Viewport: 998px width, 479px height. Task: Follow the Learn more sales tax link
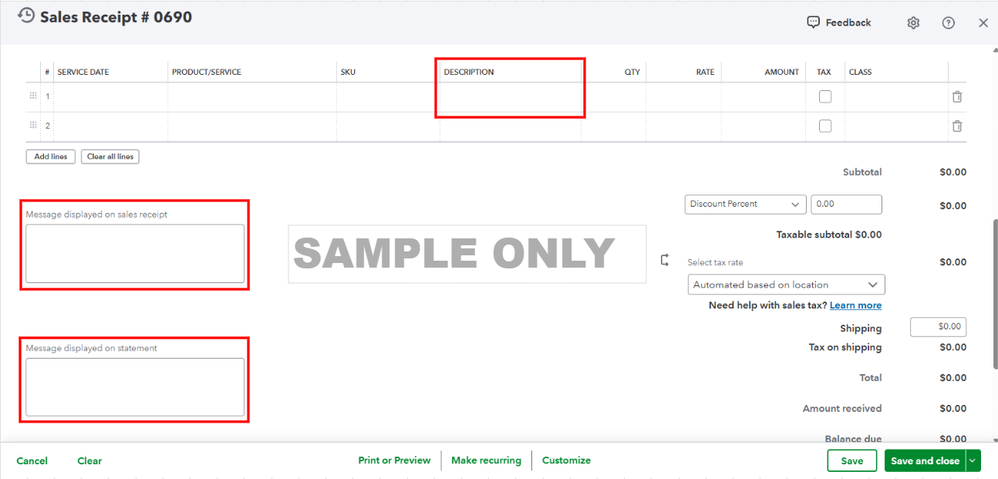855,305
